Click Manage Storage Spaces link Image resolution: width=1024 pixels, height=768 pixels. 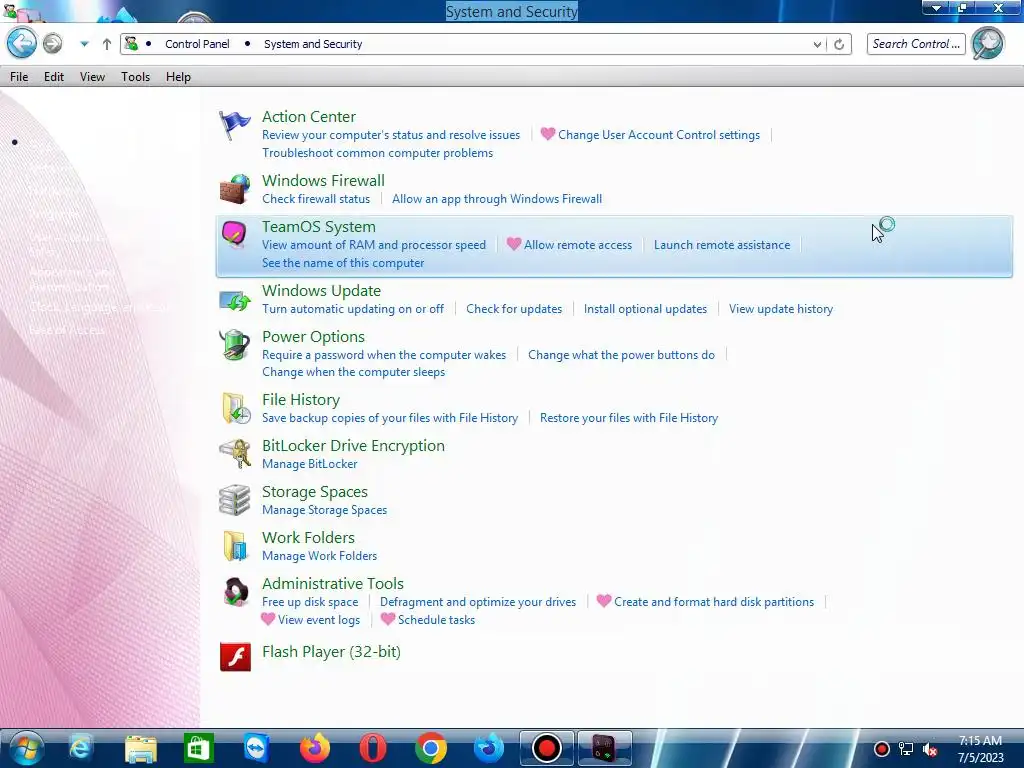(x=325, y=510)
